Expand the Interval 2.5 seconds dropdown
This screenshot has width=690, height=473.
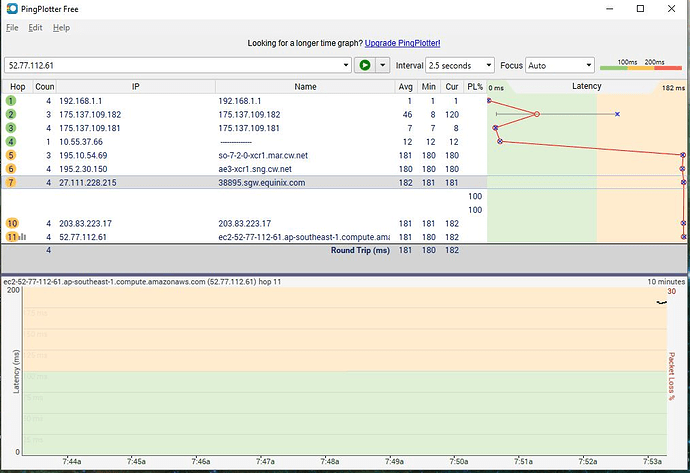tap(489, 65)
